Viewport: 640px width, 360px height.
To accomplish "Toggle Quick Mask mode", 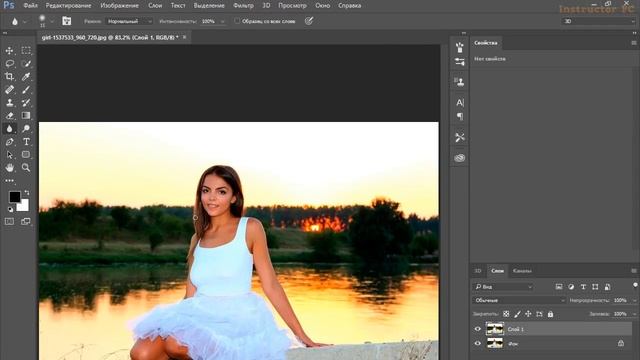I will [x=9, y=221].
